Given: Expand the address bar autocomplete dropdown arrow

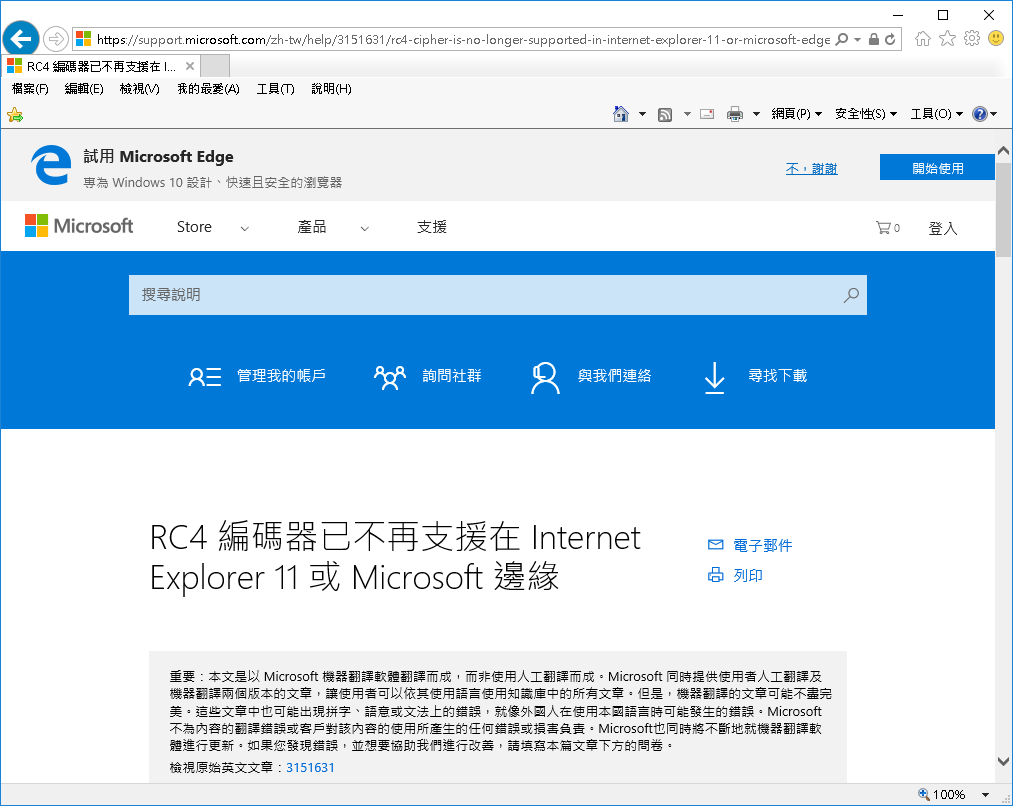Looking at the screenshot, I should [x=857, y=39].
